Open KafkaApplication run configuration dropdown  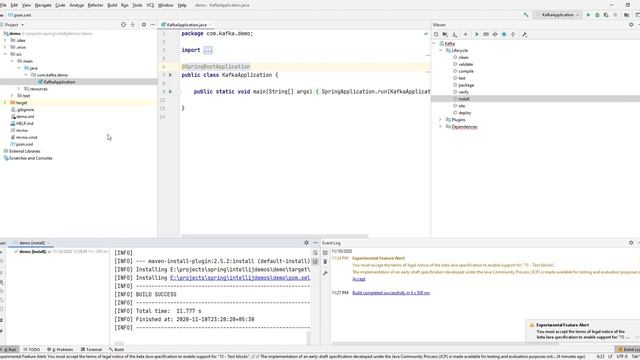[x=558, y=15]
